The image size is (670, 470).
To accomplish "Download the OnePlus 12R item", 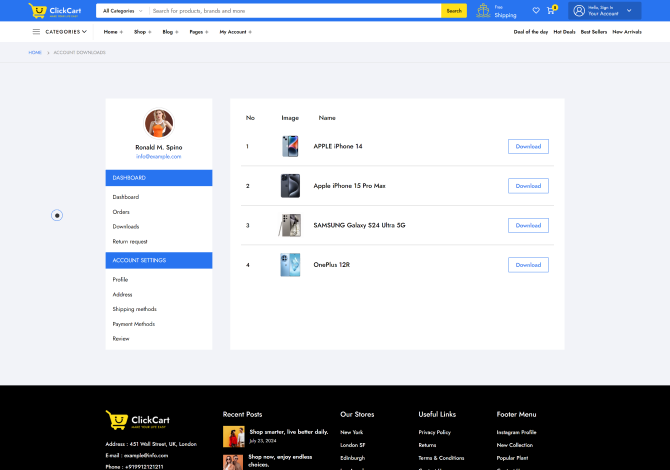I will tap(528, 265).
